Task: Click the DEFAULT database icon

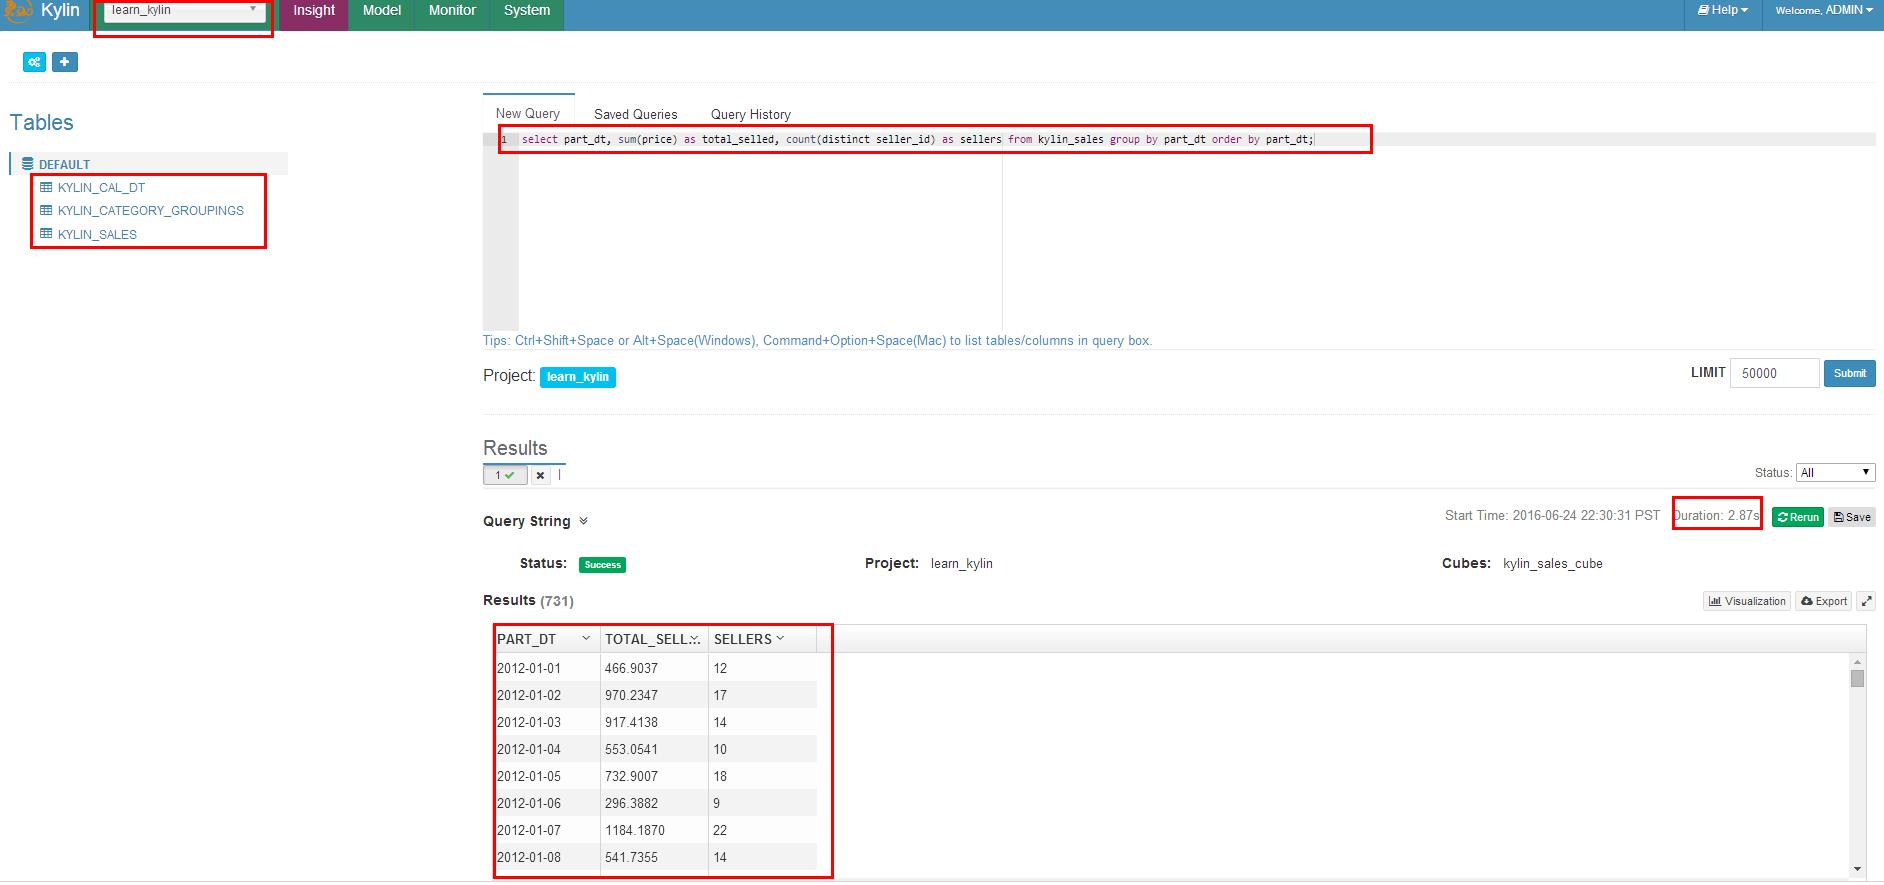Action: 28,164
